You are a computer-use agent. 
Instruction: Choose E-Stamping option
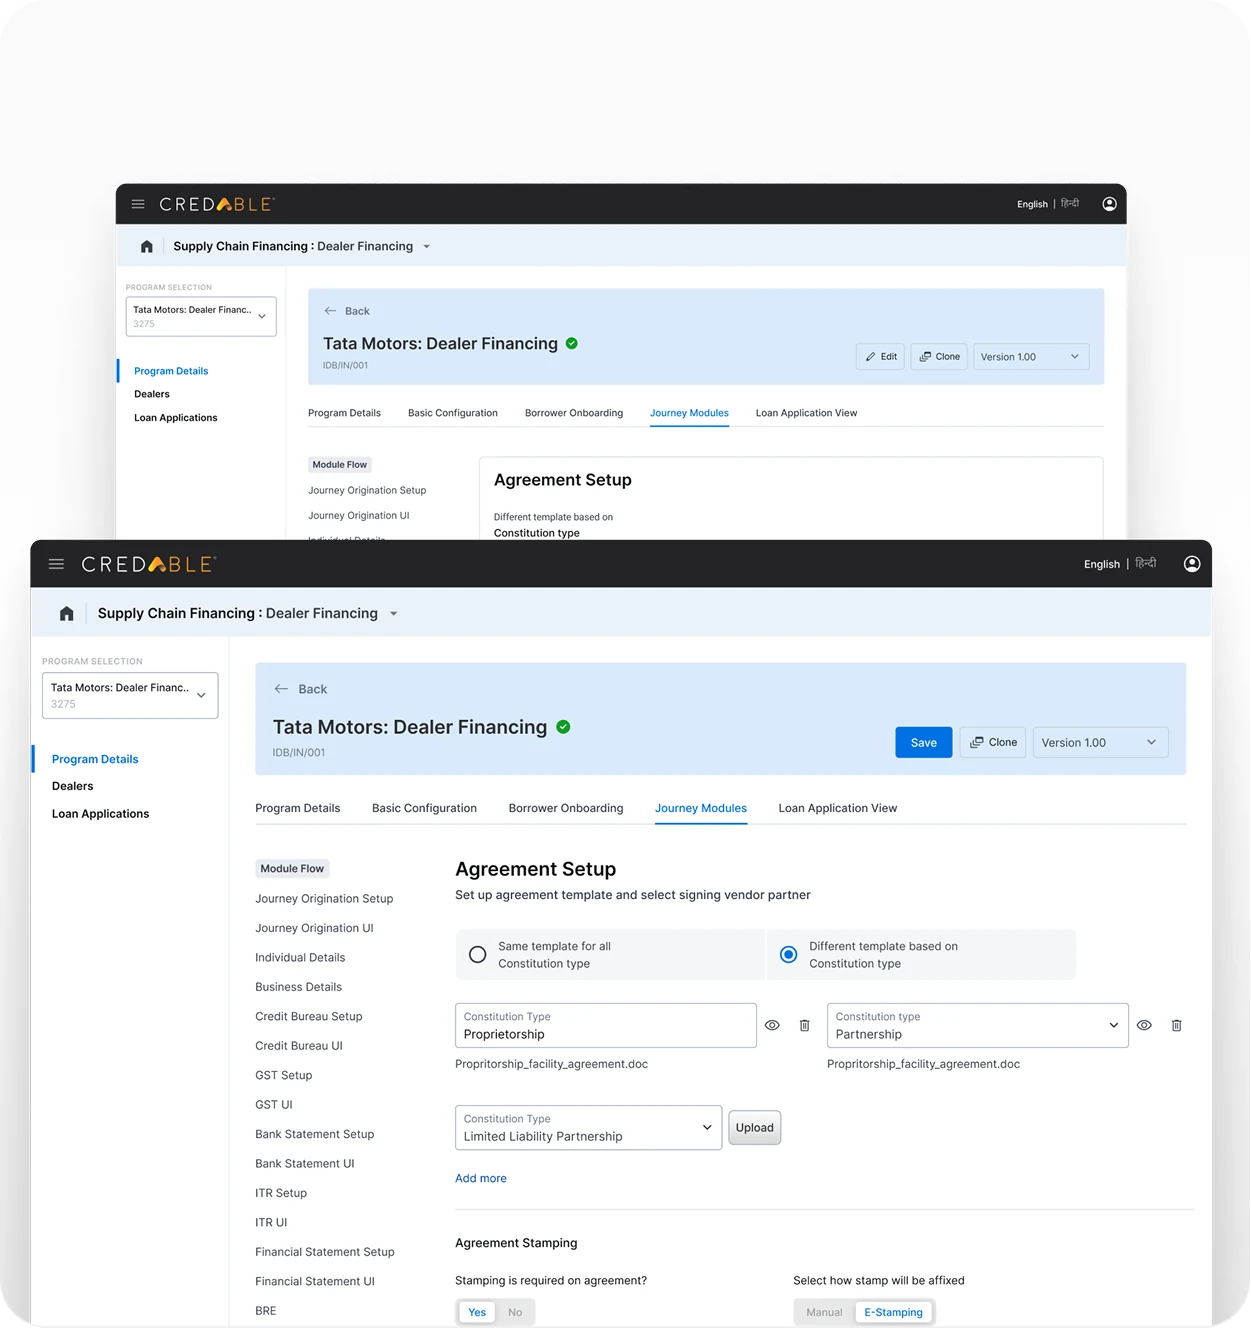click(x=893, y=1312)
